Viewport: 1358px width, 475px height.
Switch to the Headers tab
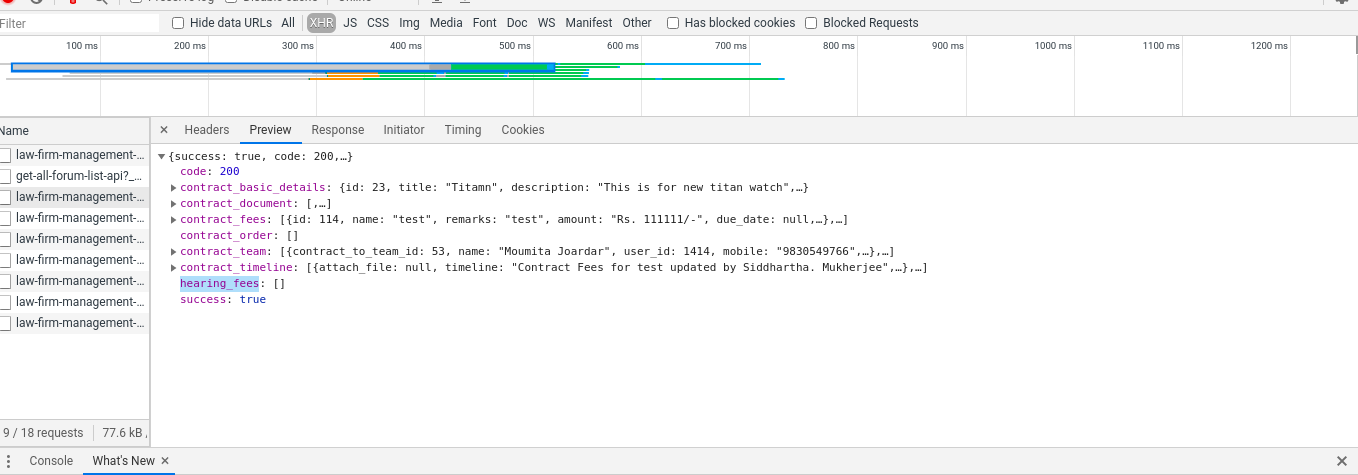[x=206, y=130]
